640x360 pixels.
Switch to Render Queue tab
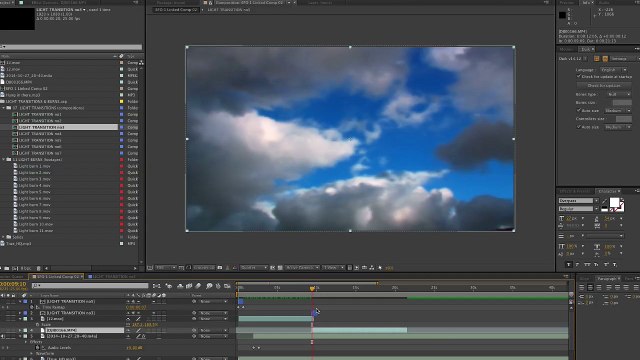point(12,277)
